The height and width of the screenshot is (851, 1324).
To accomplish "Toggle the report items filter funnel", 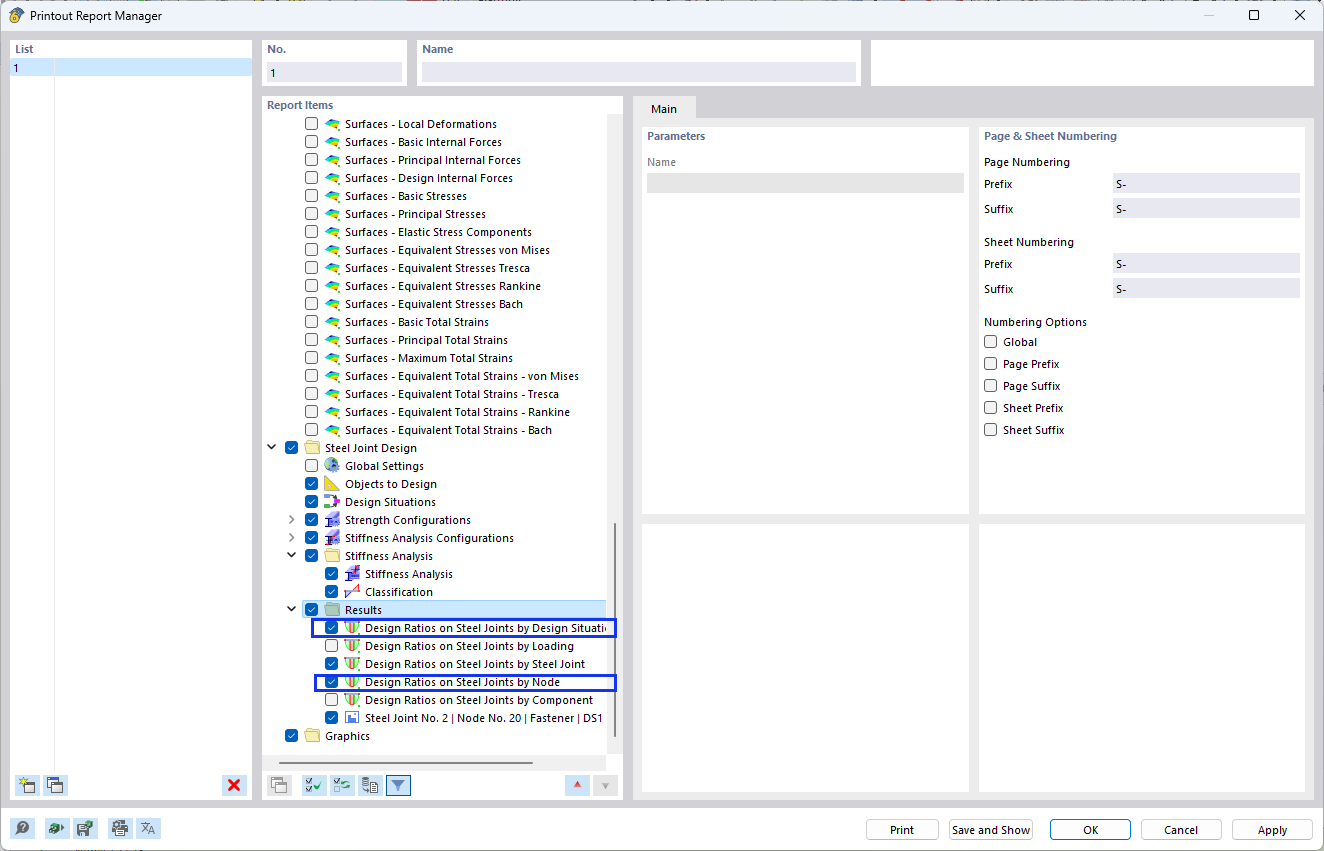I will [x=398, y=785].
